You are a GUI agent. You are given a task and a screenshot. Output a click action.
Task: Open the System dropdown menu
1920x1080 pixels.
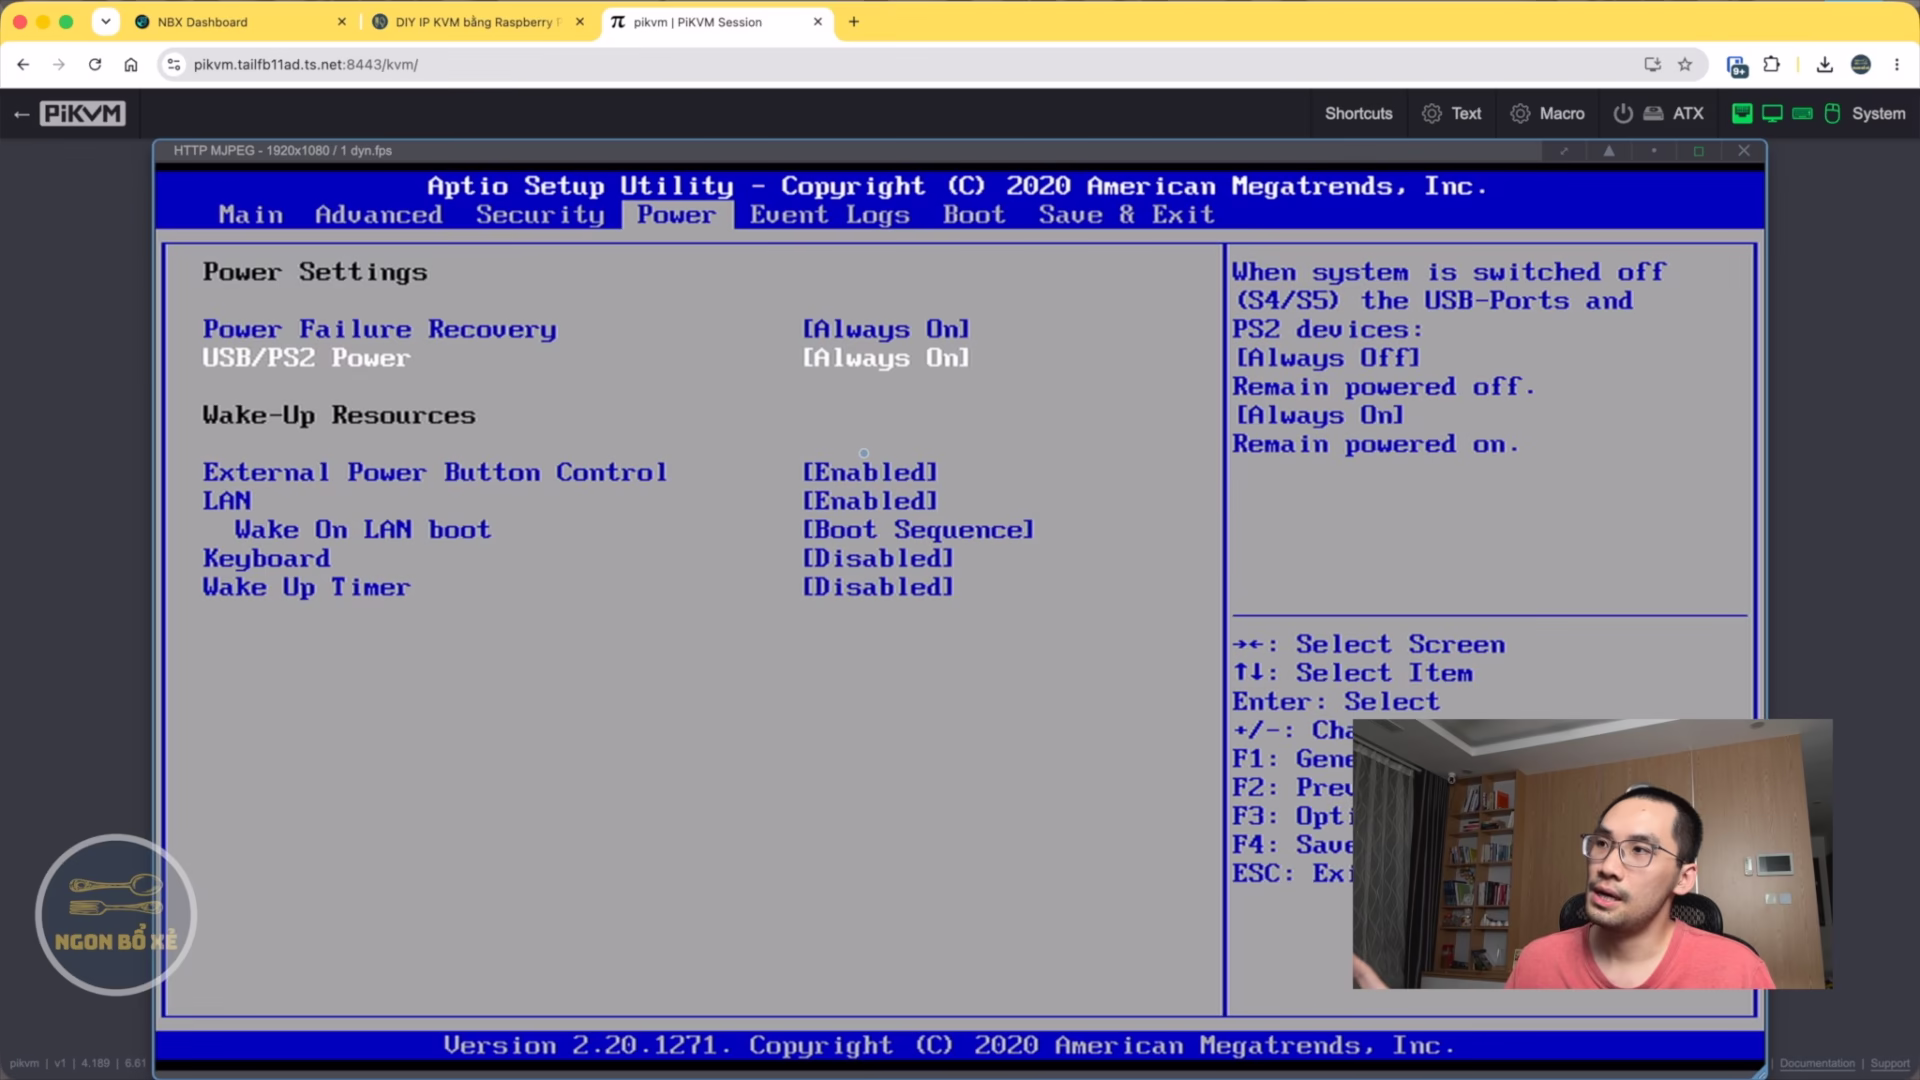pyautogui.click(x=1878, y=114)
